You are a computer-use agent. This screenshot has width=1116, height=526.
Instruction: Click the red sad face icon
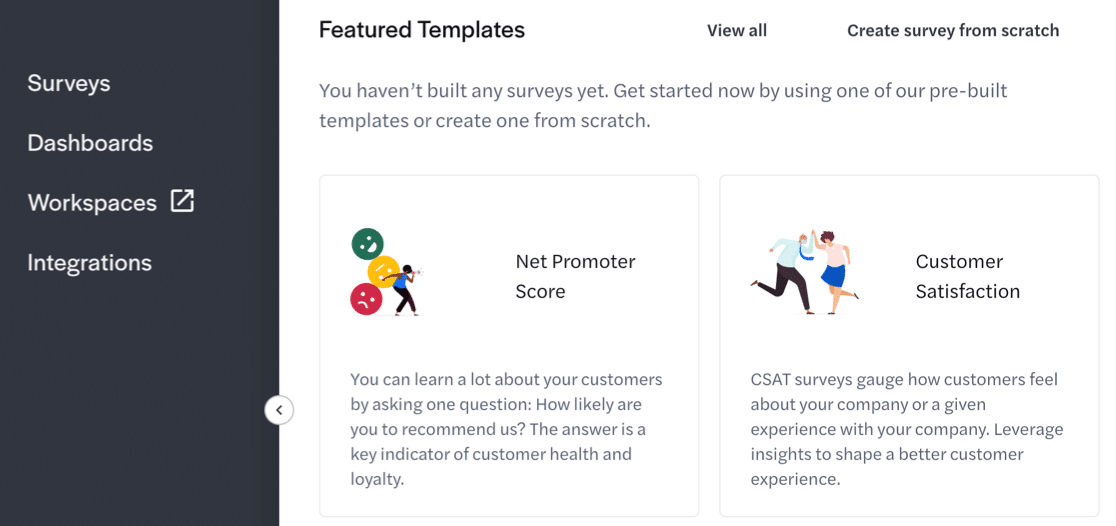[367, 298]
